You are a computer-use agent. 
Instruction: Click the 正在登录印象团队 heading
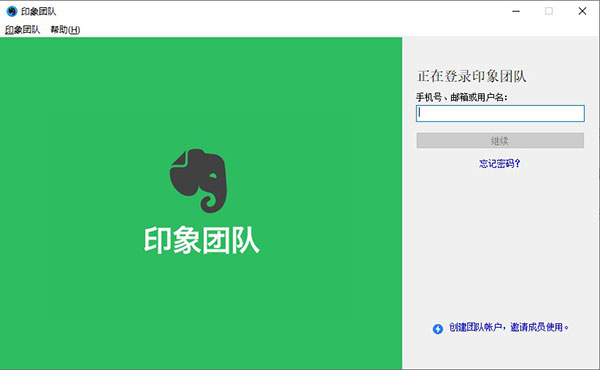[471, 76]
